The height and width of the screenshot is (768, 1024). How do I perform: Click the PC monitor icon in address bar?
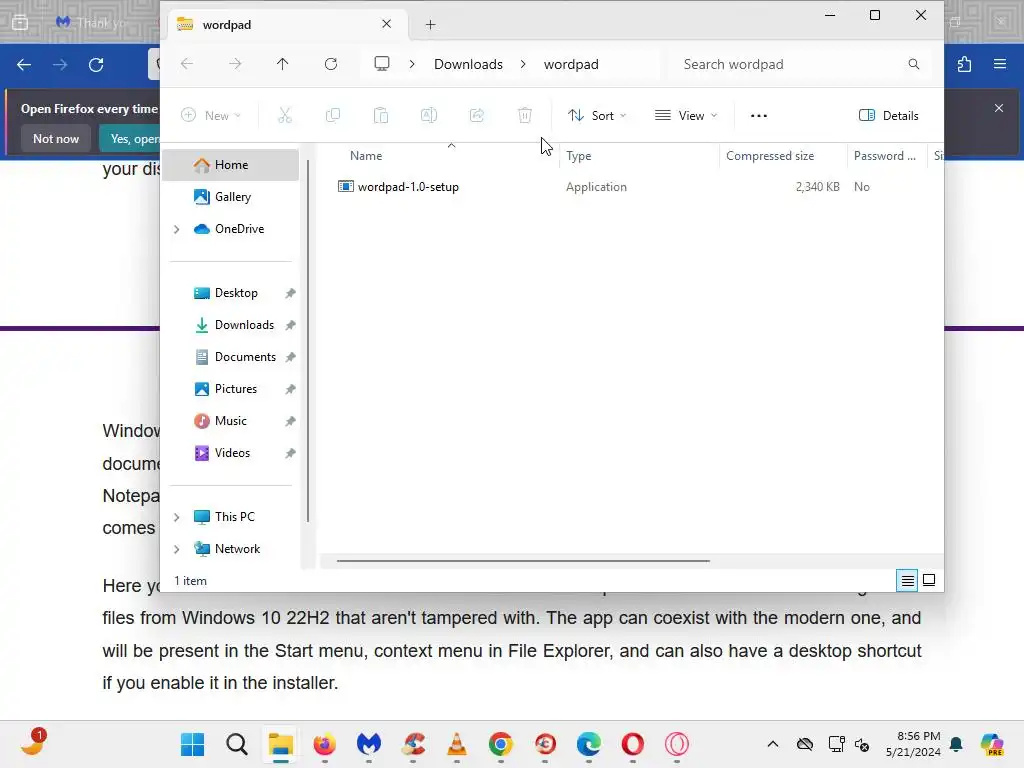click(382, 64)
